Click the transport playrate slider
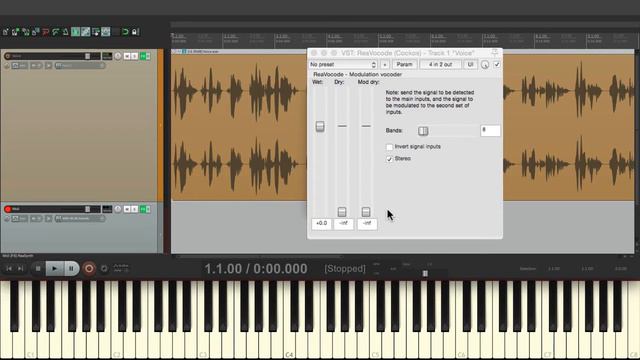 pyautogui.click(x=425, y=273)
